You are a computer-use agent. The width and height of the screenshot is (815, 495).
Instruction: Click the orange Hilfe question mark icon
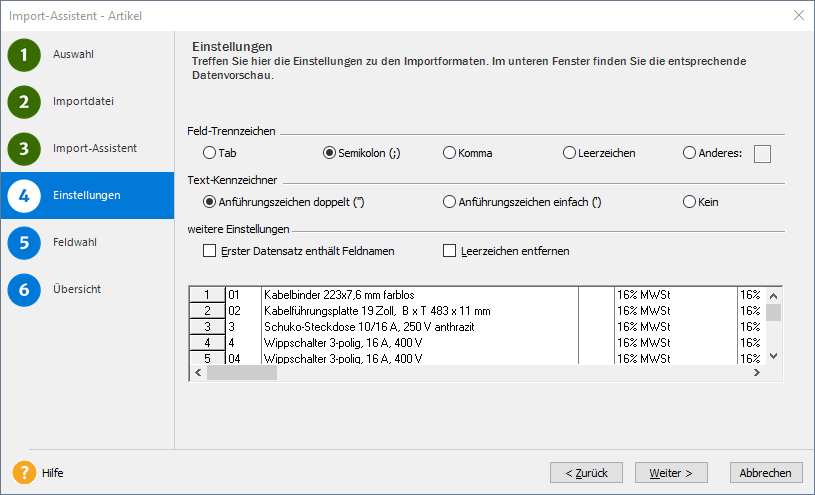click(x=24, y=473)
